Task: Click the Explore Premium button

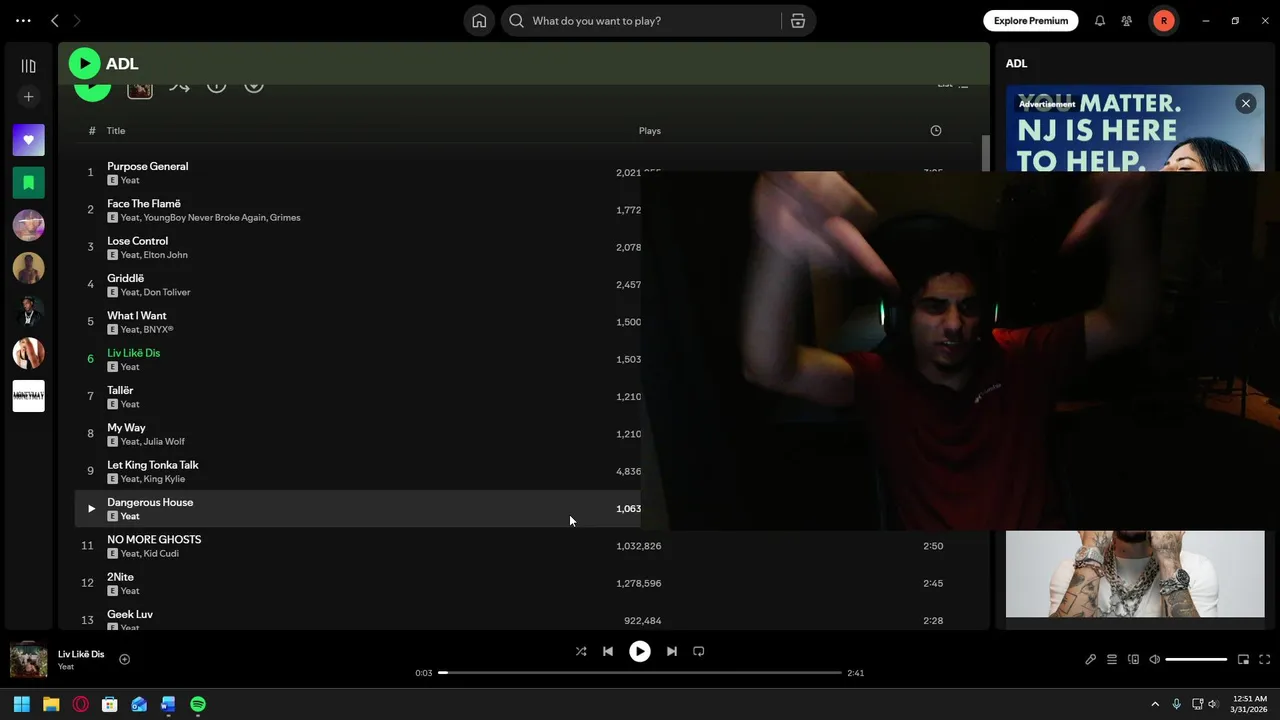Action: tap(1030, 21)
